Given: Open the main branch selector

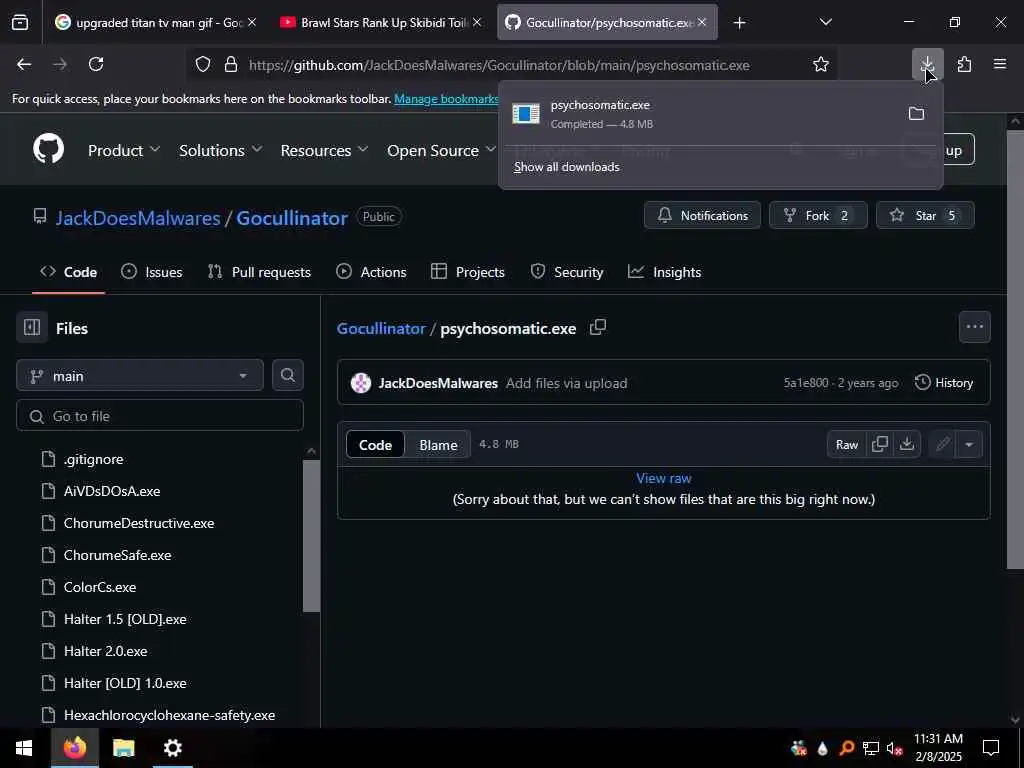Looking at the screenshot, I should pos(140,376).
